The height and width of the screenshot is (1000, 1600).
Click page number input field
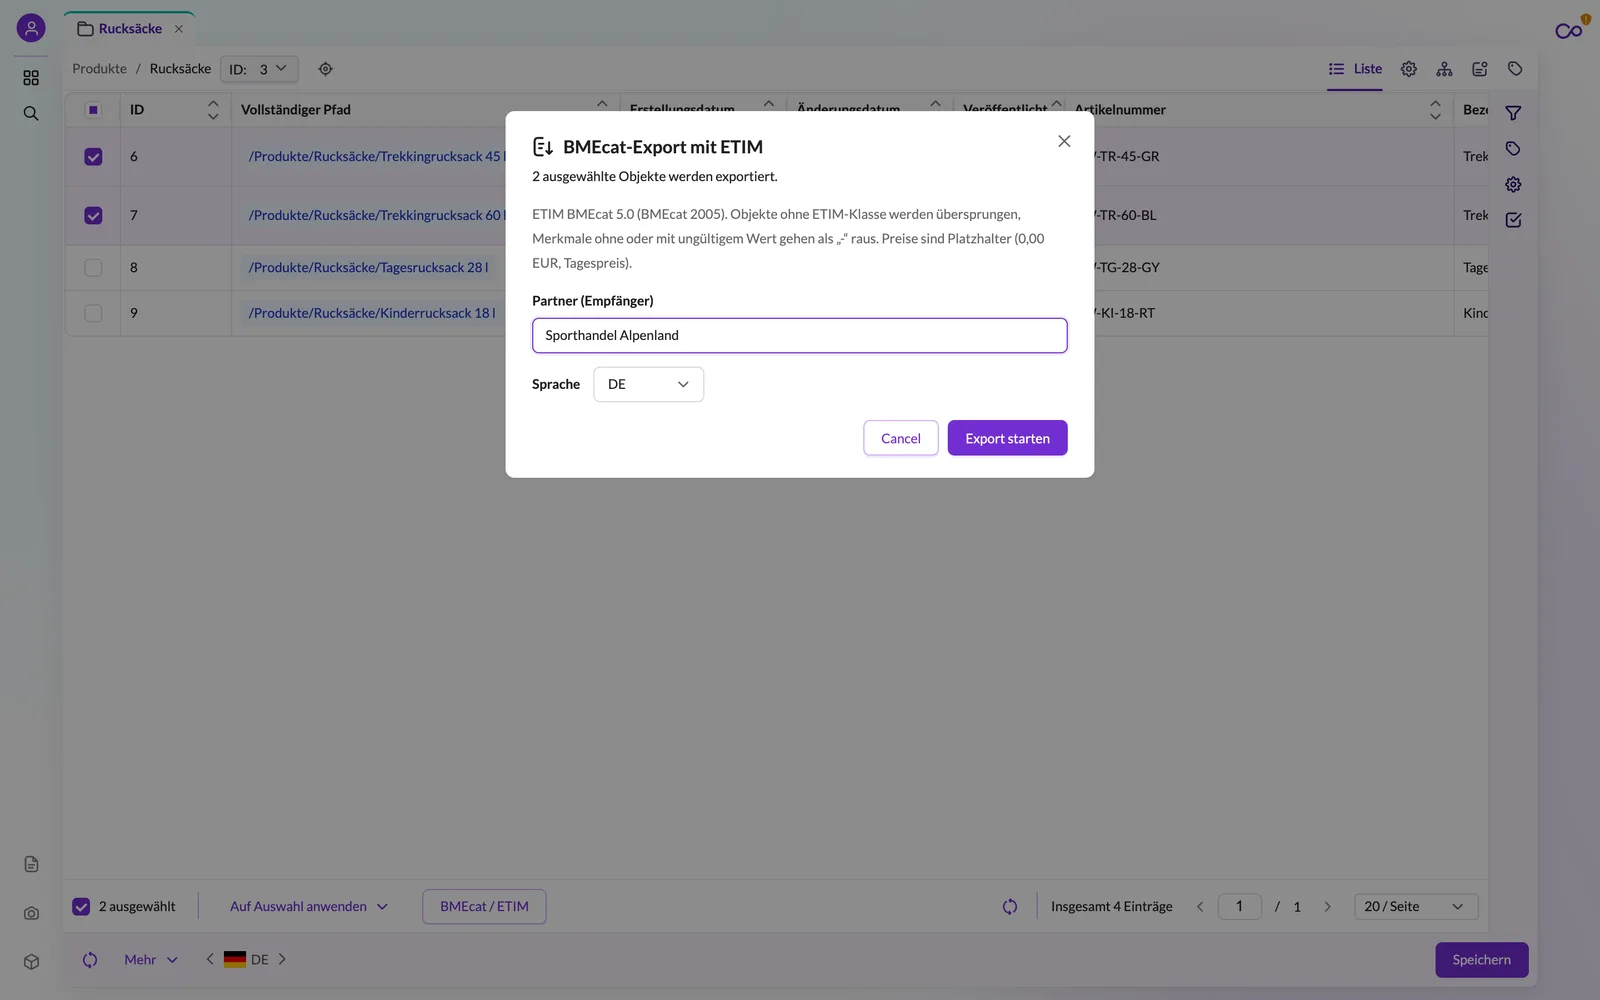coord(1239,907)
